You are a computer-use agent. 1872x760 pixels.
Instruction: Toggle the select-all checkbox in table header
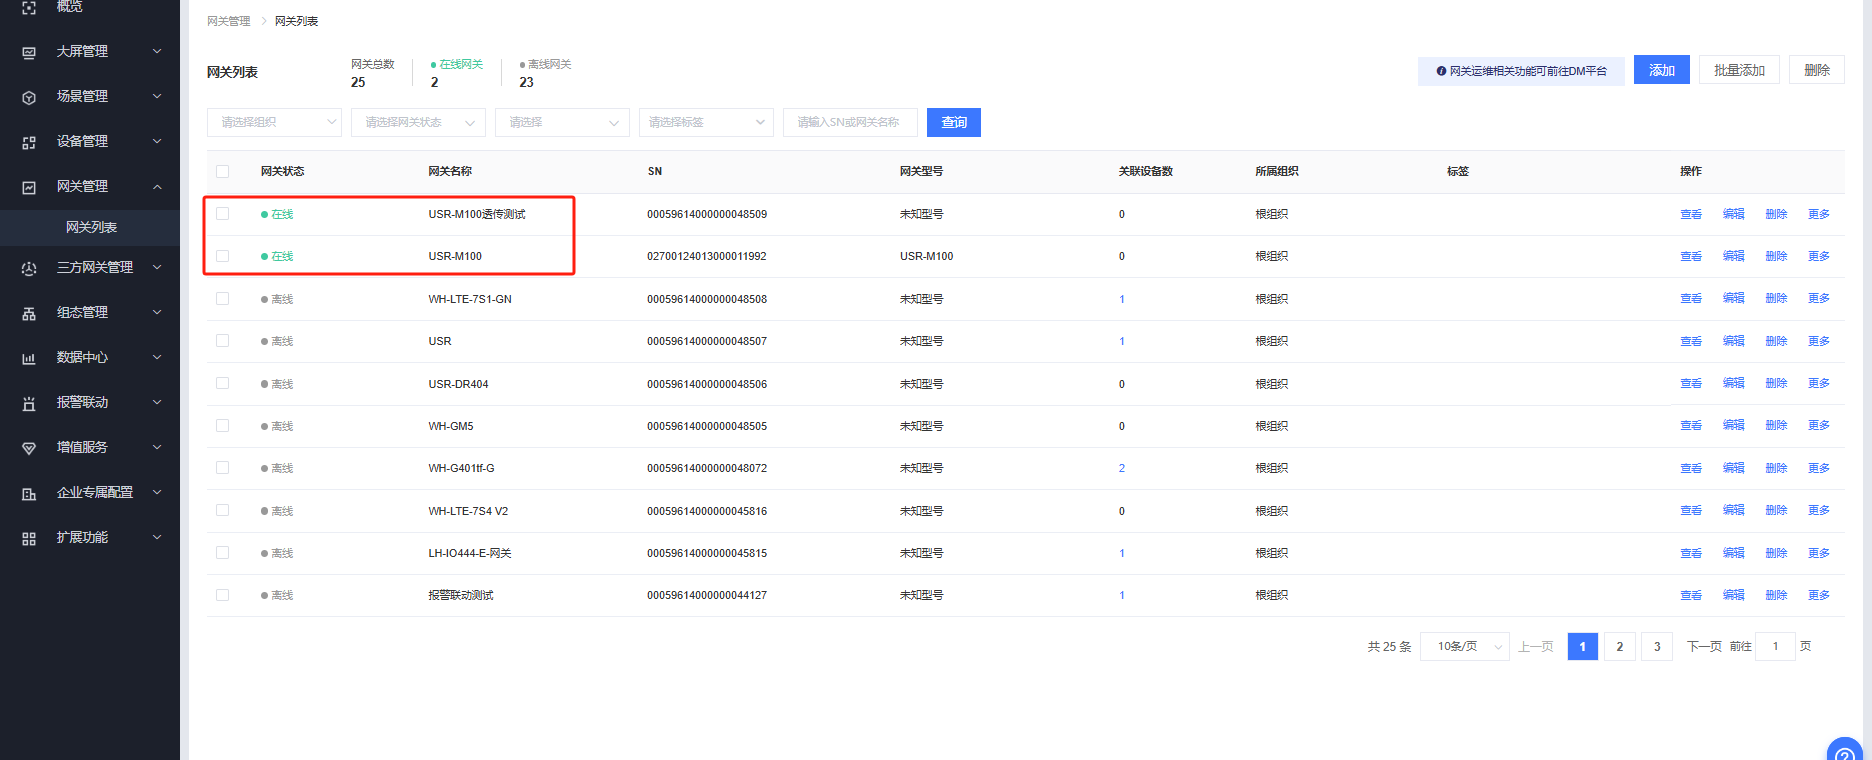tap(222, 171)
